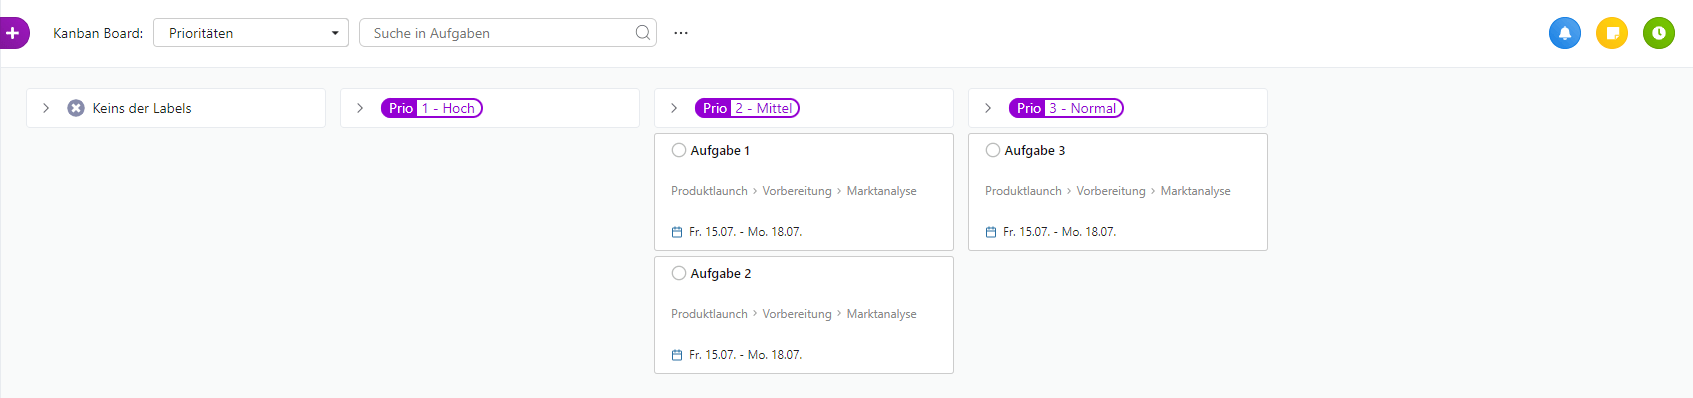Image resolution: width=1693 pixels, height=398 pixels.
Task: Click the calendar icon on Aufgabe 3
Action: pyautogui.click(x=991, y=232)
